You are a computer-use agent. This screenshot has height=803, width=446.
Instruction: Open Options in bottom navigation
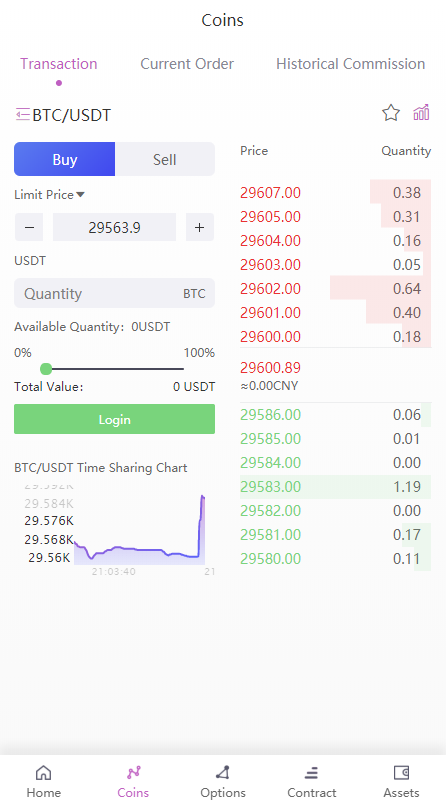pyautogui.click(x=223, y=781)
